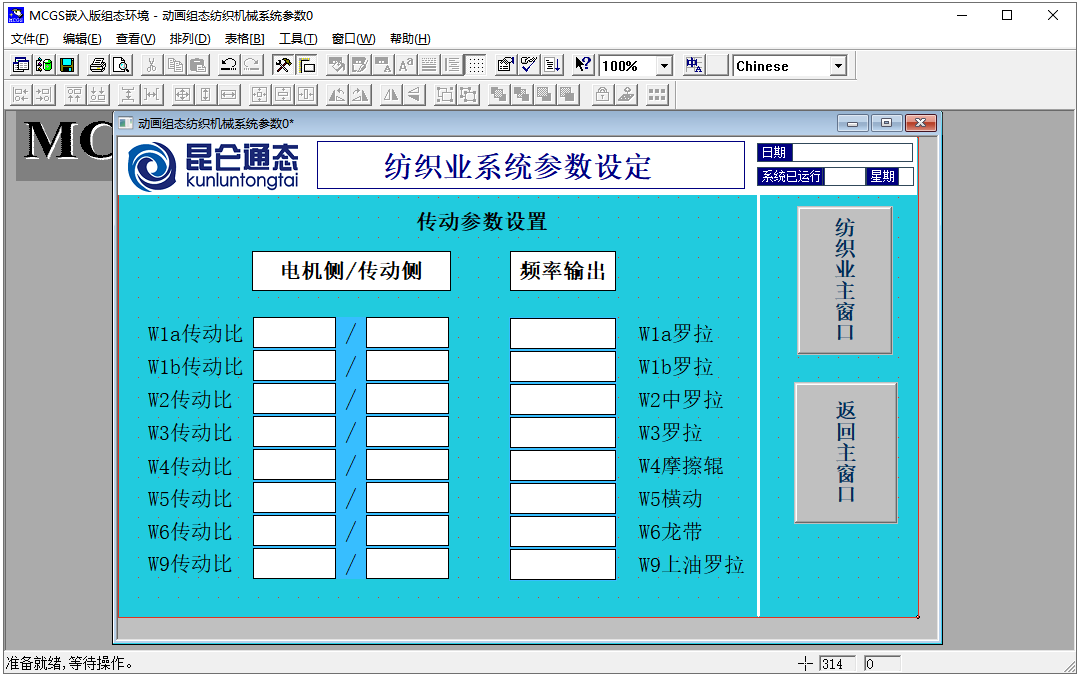Screen dimensions: 1082x678
Task: Click the fill color paint bucket icon
Action: point(337,66)
